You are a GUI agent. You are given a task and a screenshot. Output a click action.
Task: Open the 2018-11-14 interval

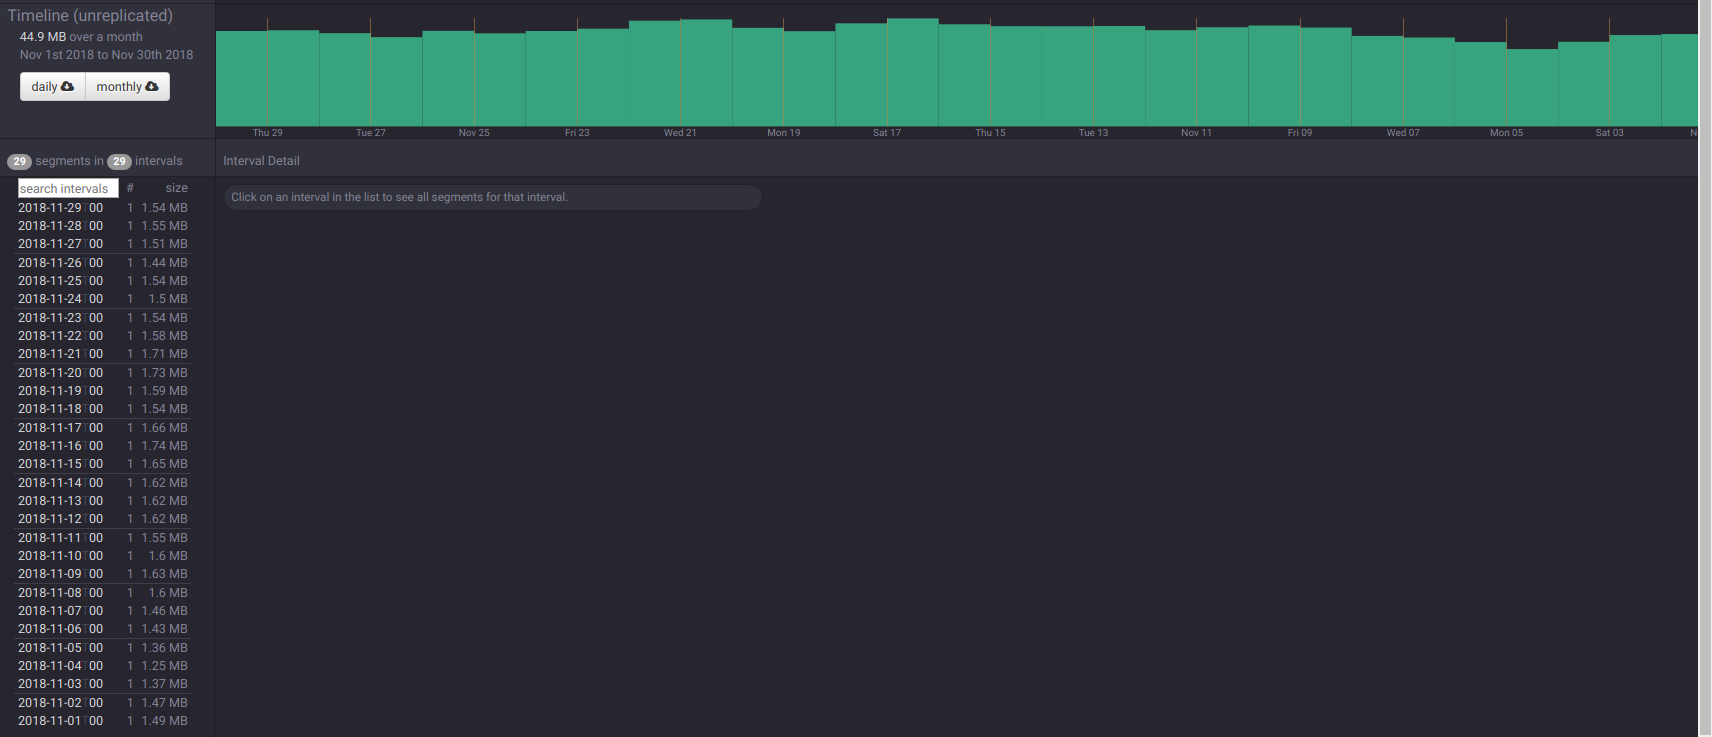pos(103,483)
